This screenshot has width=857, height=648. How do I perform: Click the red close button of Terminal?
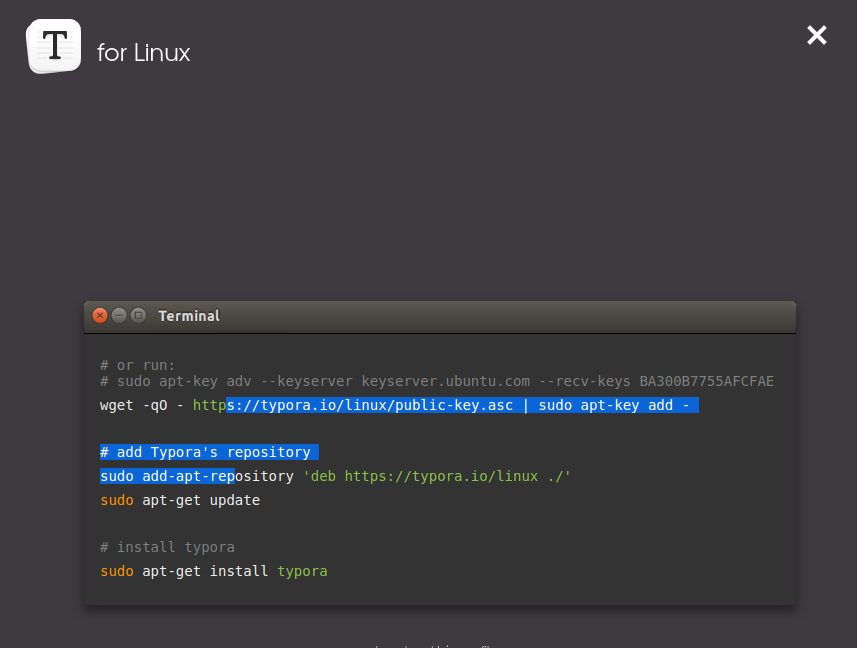click(x=100, y=315)
